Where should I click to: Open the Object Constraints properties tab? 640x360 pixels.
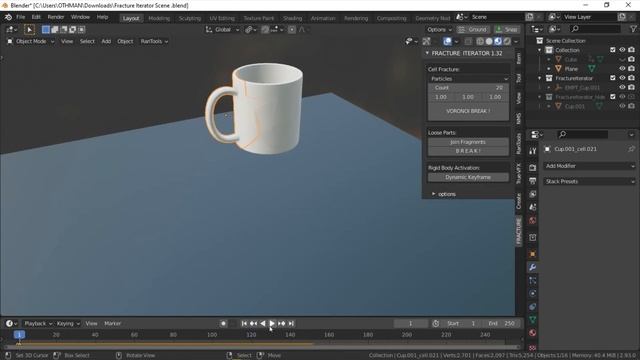tap(532, 307)
